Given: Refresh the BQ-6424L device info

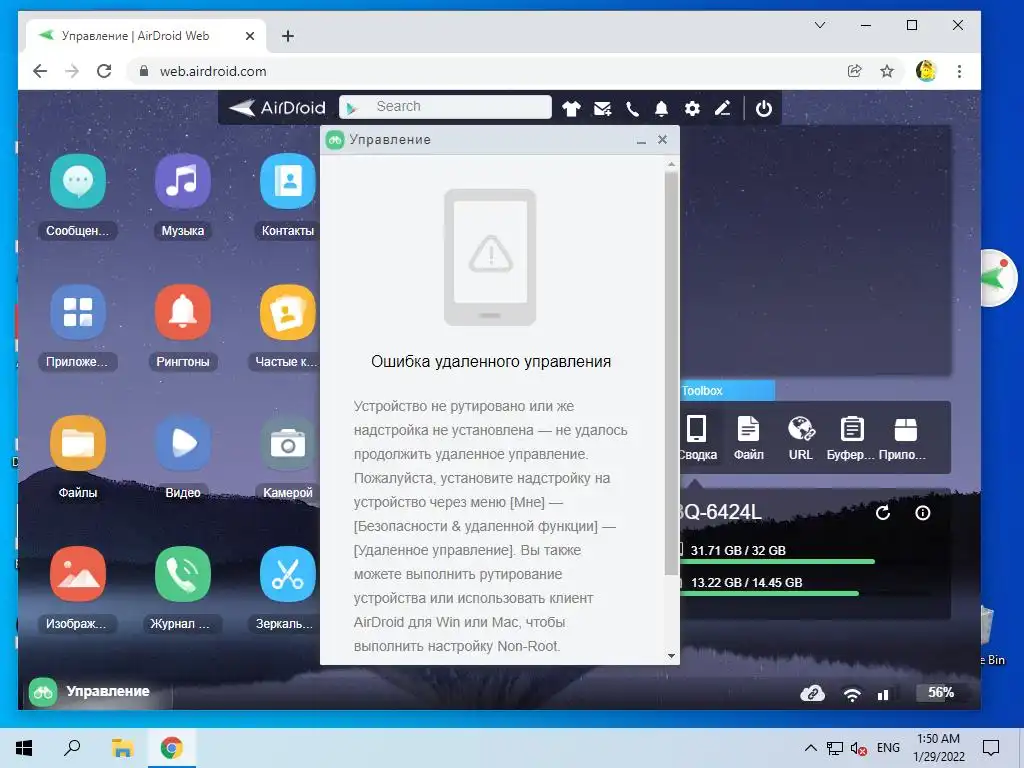Looking at the screenshot, I should tap(883, 513).
